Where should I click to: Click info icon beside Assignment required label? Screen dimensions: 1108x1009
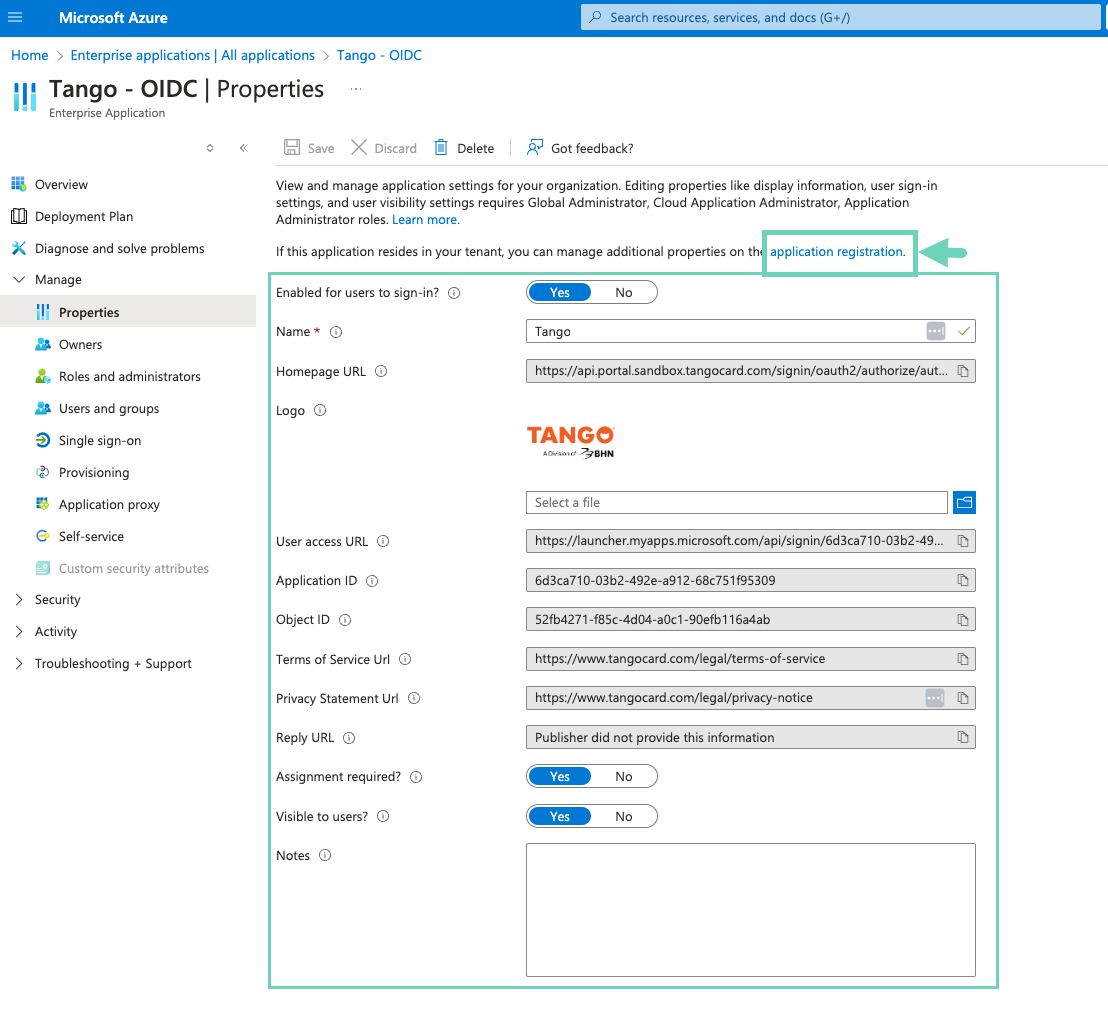tap(416, 777)
